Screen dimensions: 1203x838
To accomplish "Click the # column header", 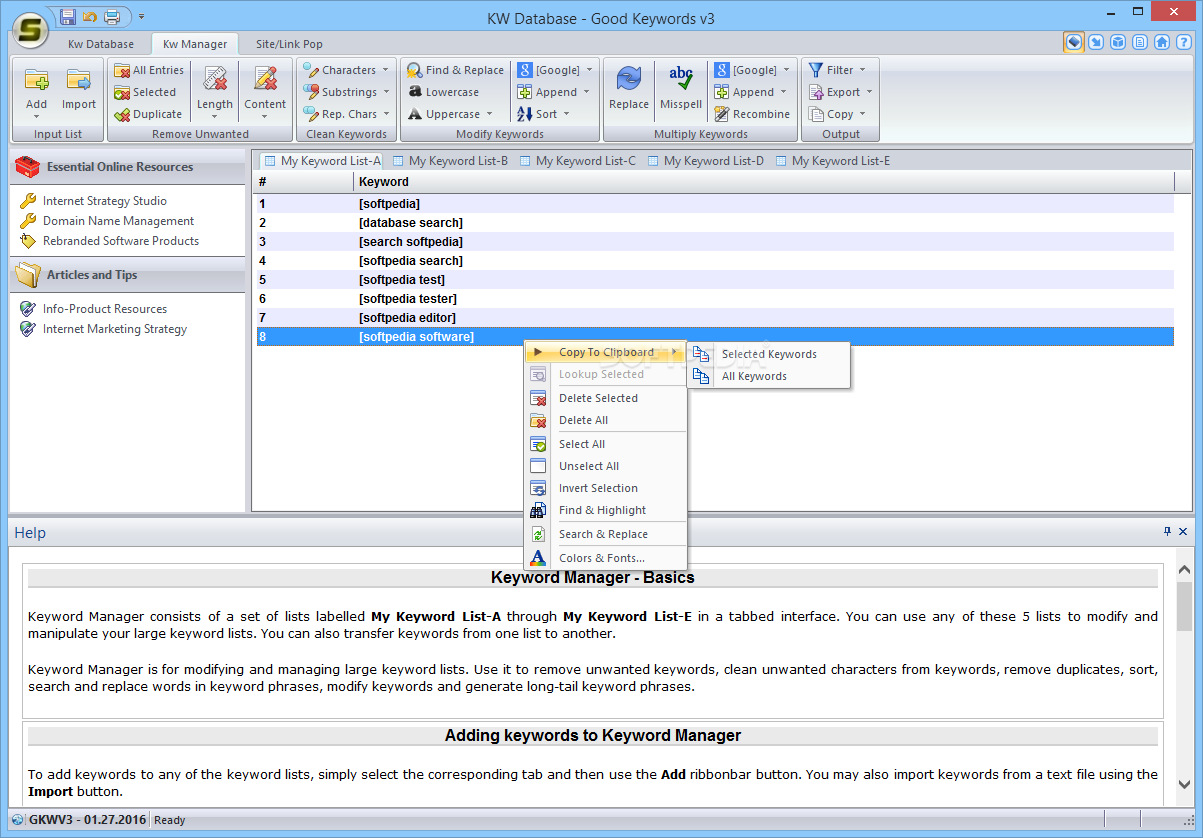I will point(305,182).
